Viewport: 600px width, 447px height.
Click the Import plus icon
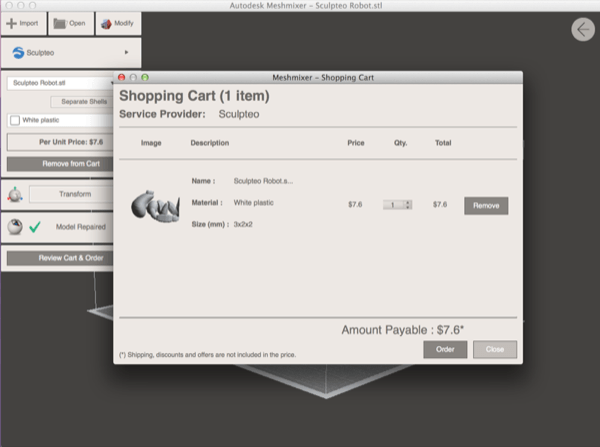click(x=11, y=23)
